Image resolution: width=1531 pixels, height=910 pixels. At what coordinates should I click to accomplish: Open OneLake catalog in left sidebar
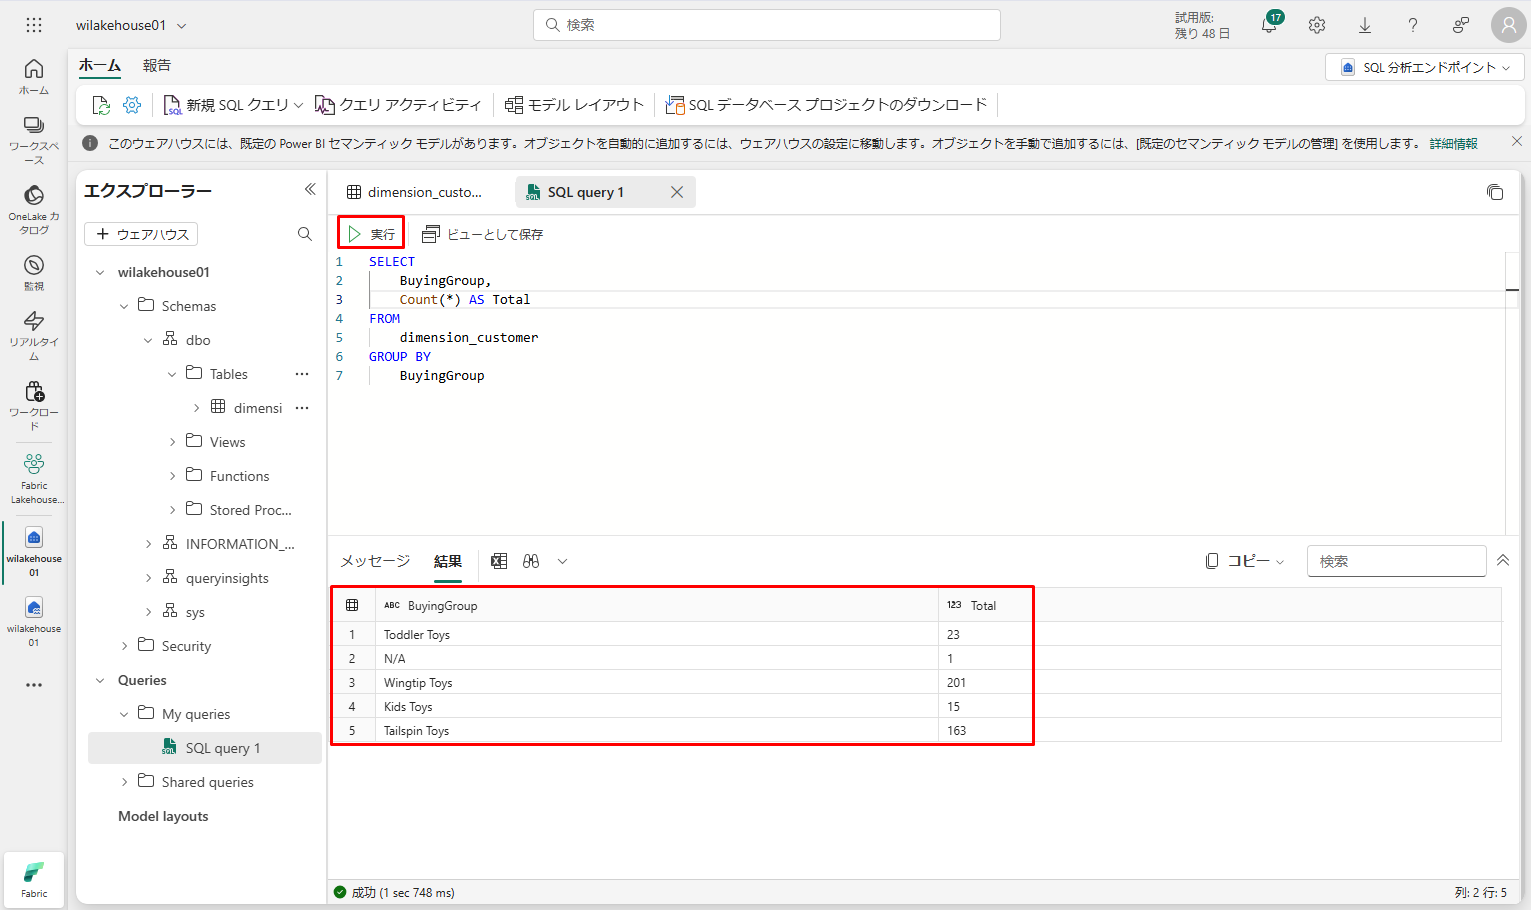pyautogui.click(x=34, y=207)
